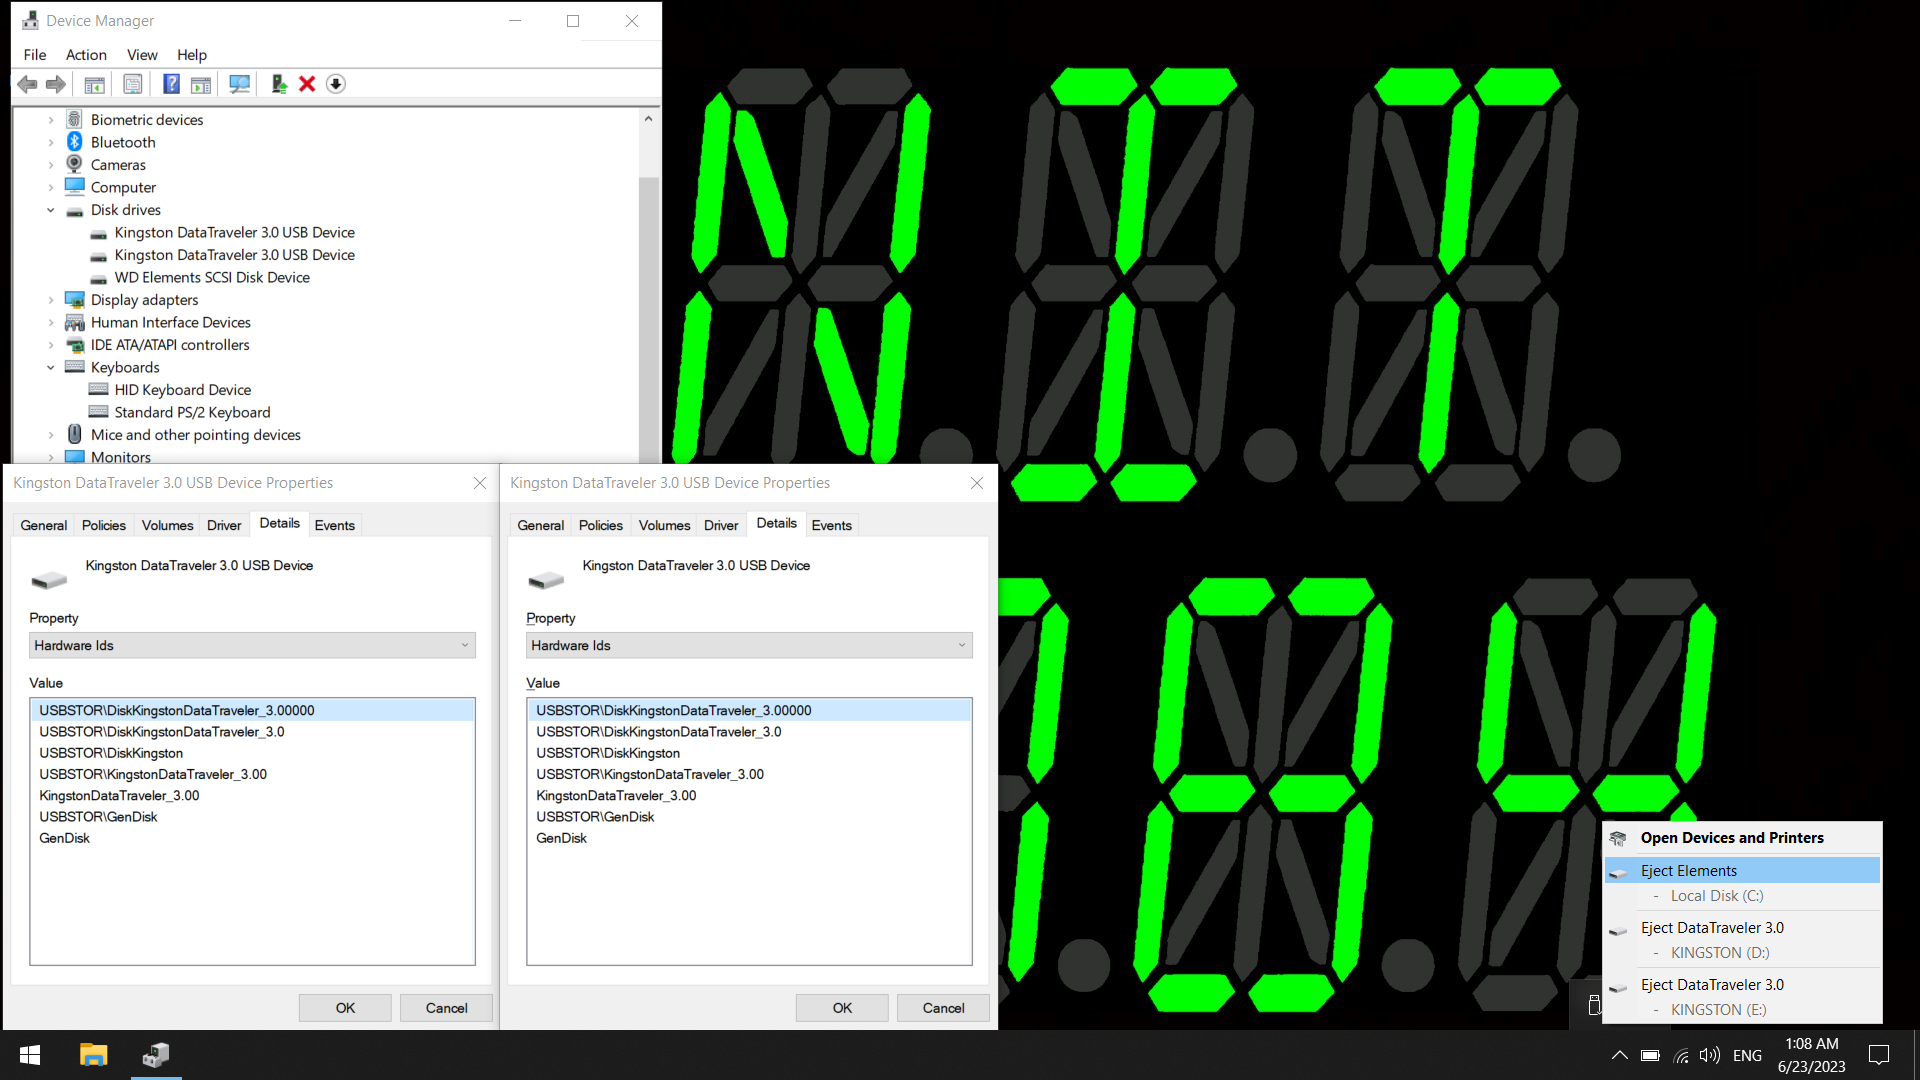Open the network Wi-Fi tray icon

[x=1682, y=1056]
